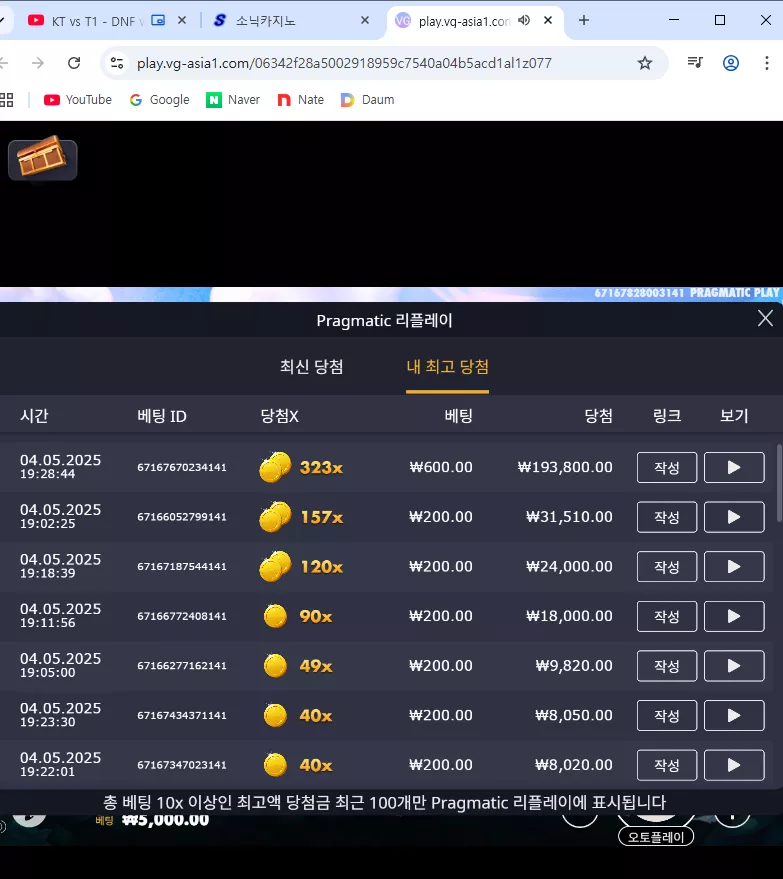Open the YouTube bookmark

[x=78, y=100]
